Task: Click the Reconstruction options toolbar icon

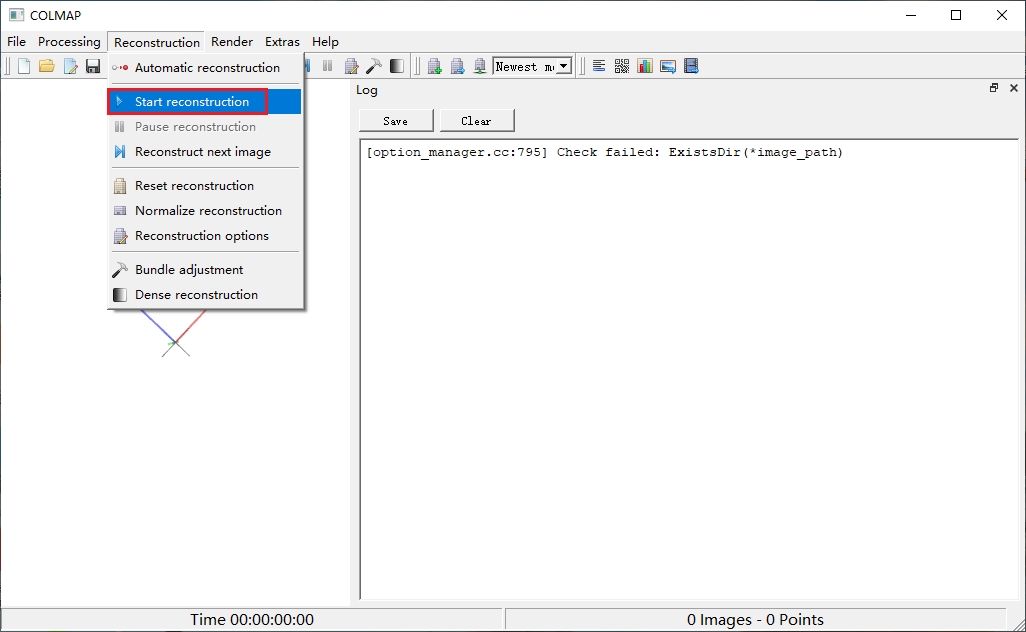Action: (351, 66)
